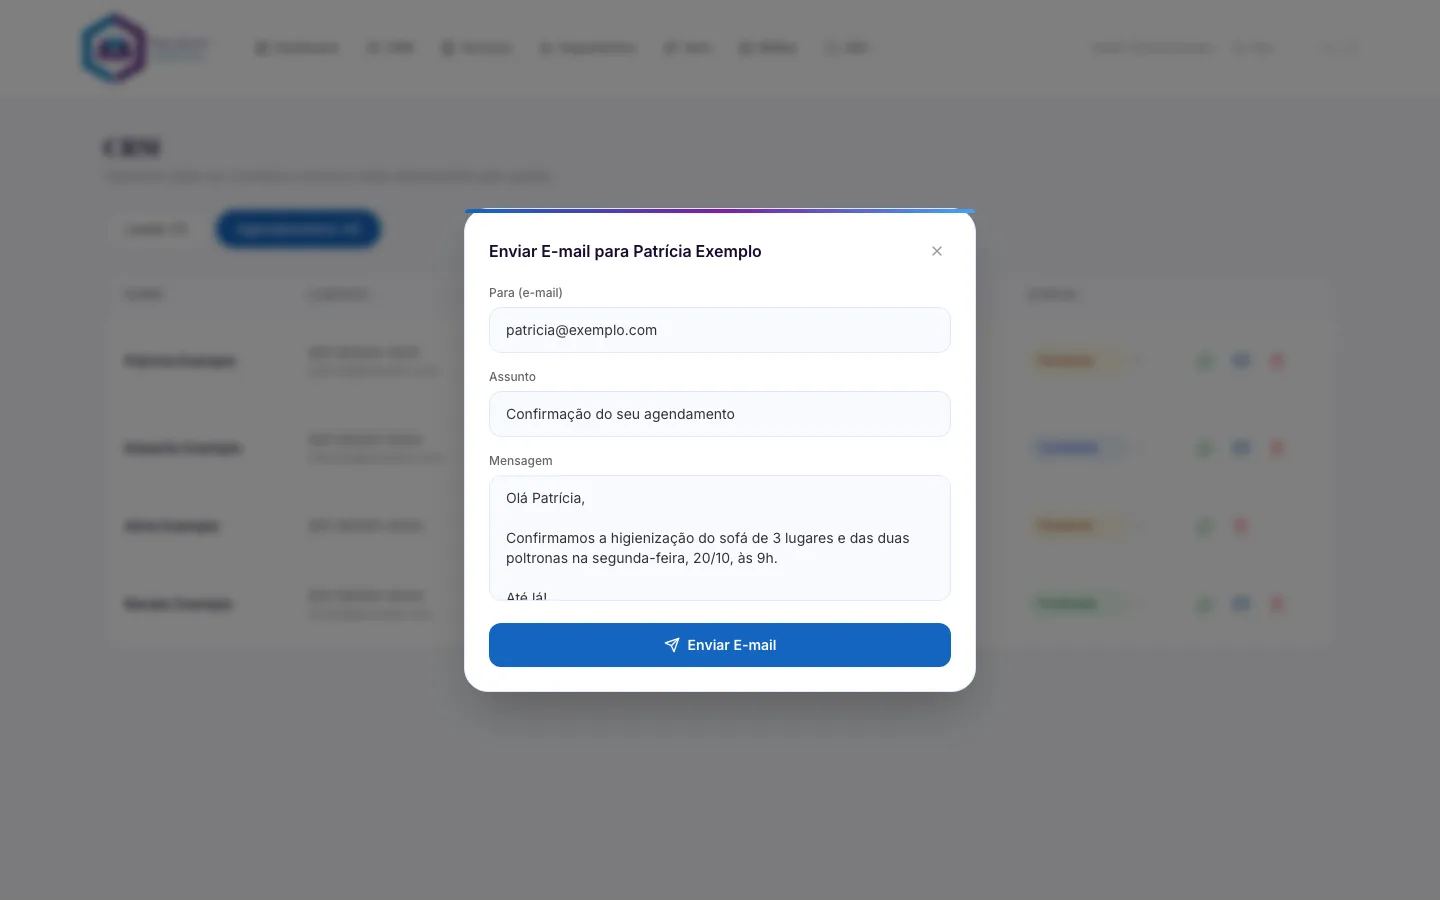This screenshot has height=900, width=1440.
Task: Click the paper plane send icon
Action: [672, 645]
